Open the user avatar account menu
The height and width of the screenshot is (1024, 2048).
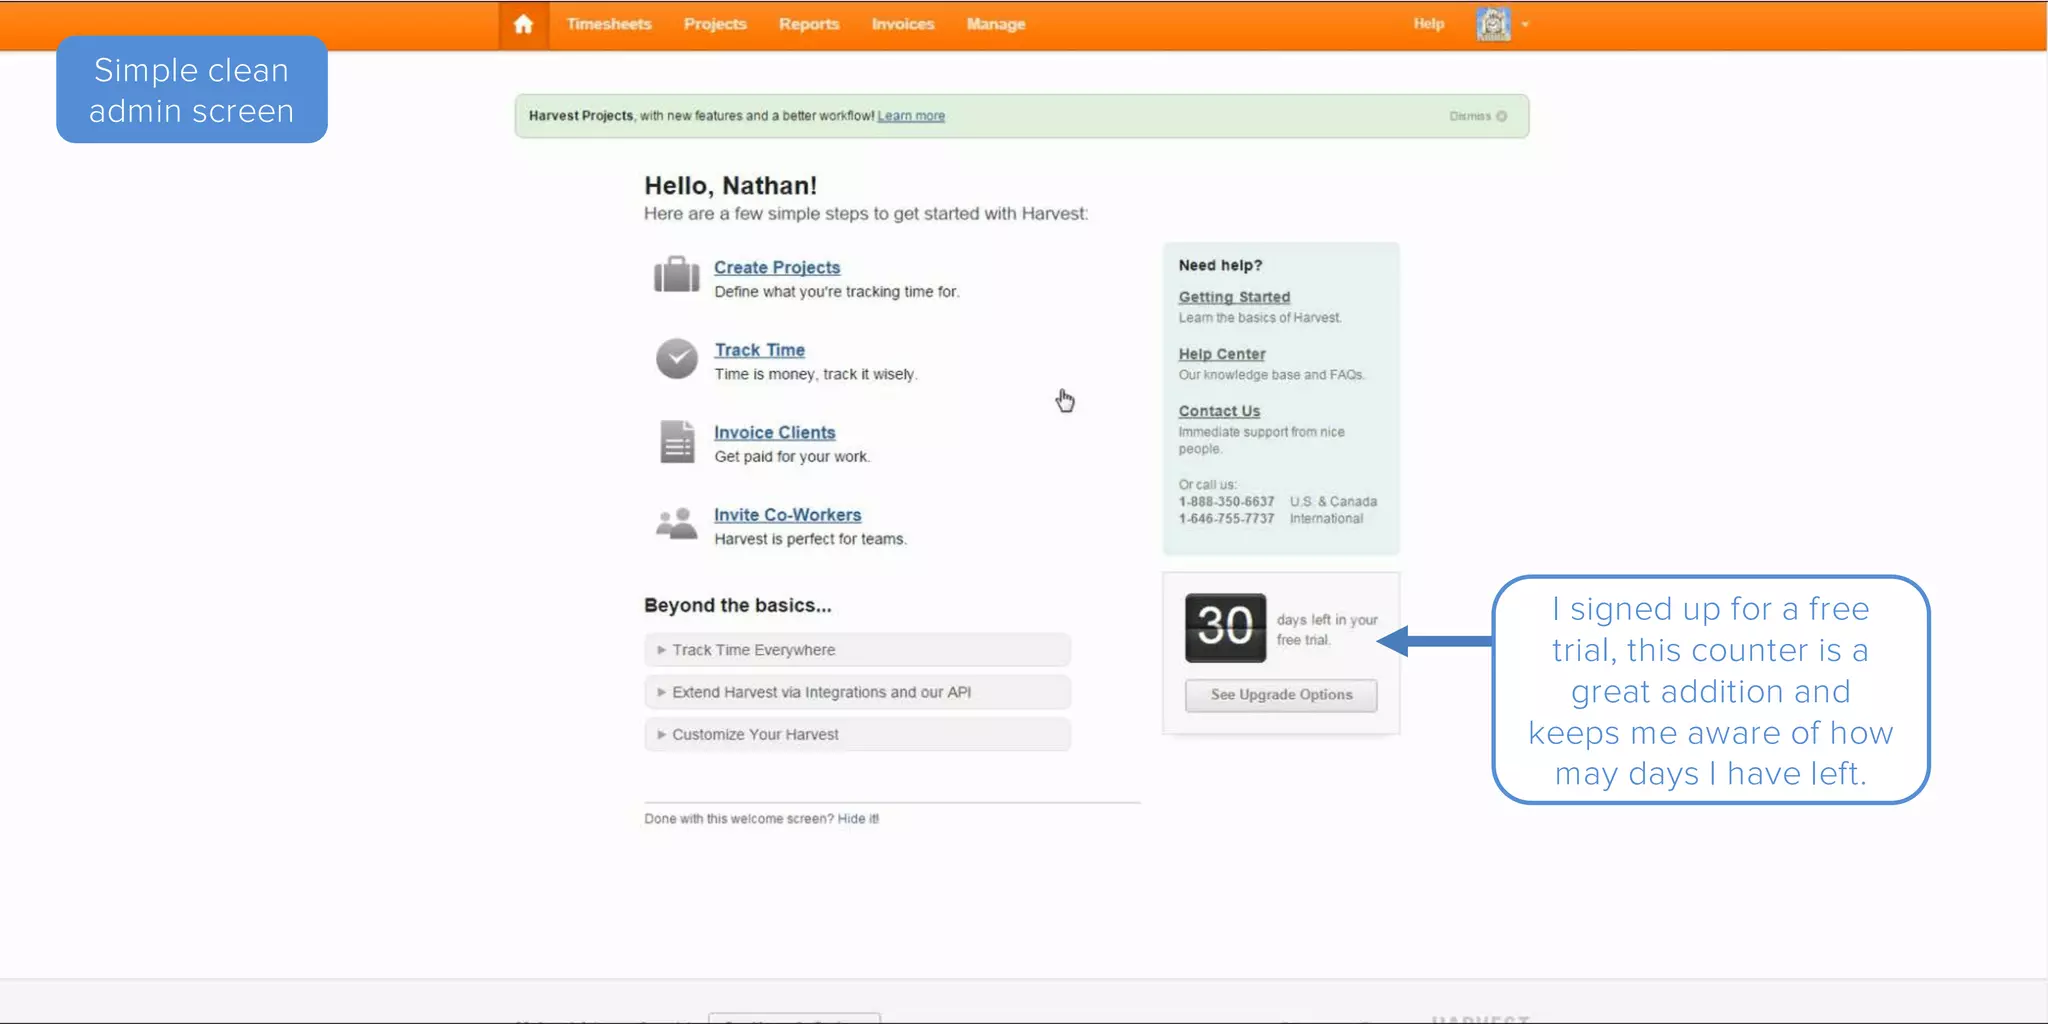click(x=1493, y=24)
